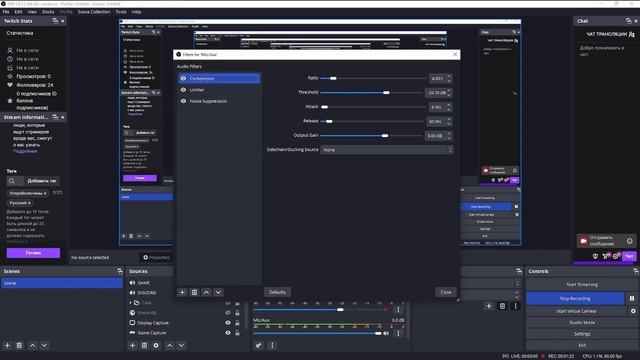Click Start Virtual Camera button
This screenshot has width=640, height=360.
[x=576, y=311]
